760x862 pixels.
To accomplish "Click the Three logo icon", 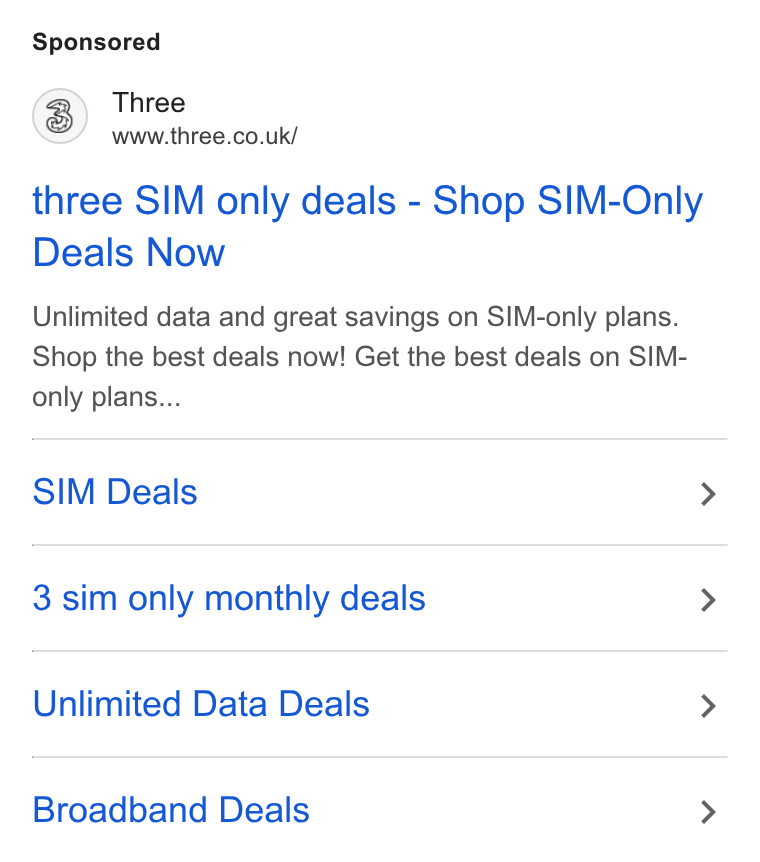I will pos(59,116).
